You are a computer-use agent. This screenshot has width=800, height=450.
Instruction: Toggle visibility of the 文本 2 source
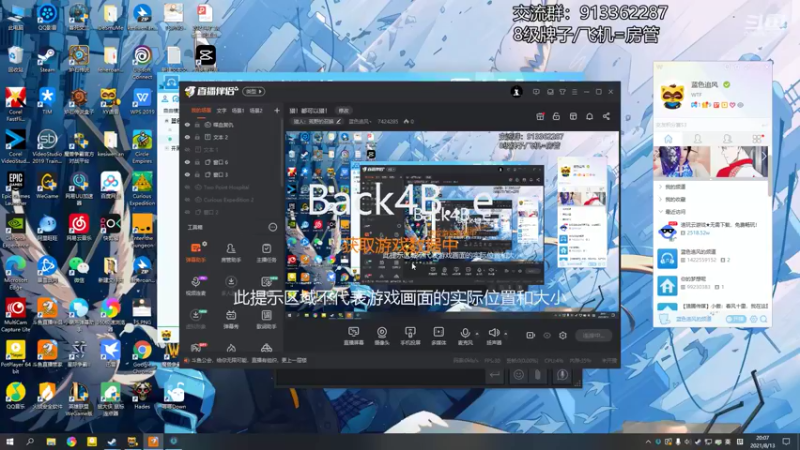(x=187, y=137)
